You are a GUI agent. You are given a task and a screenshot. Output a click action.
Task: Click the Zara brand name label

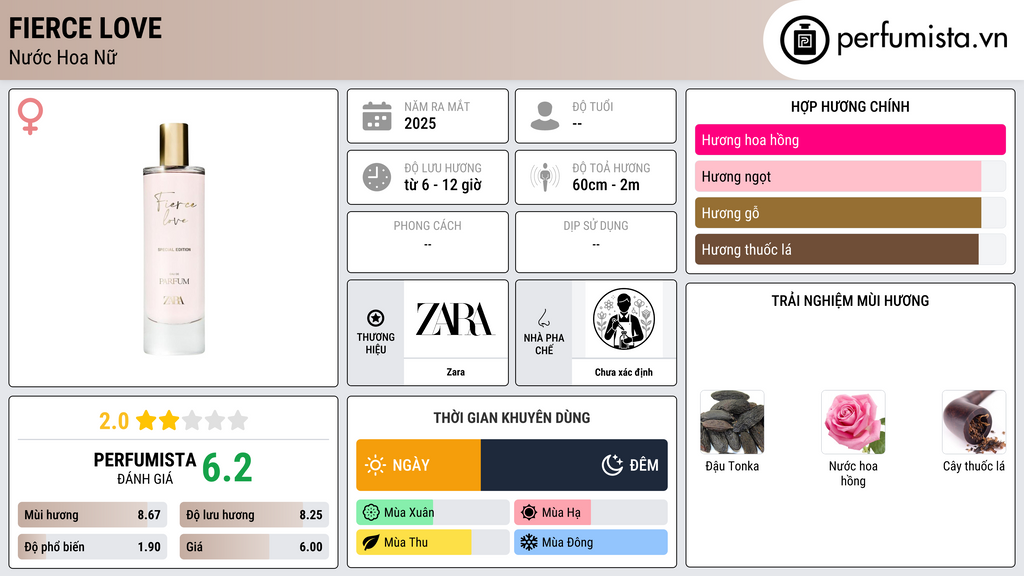(x=455, y=372)
